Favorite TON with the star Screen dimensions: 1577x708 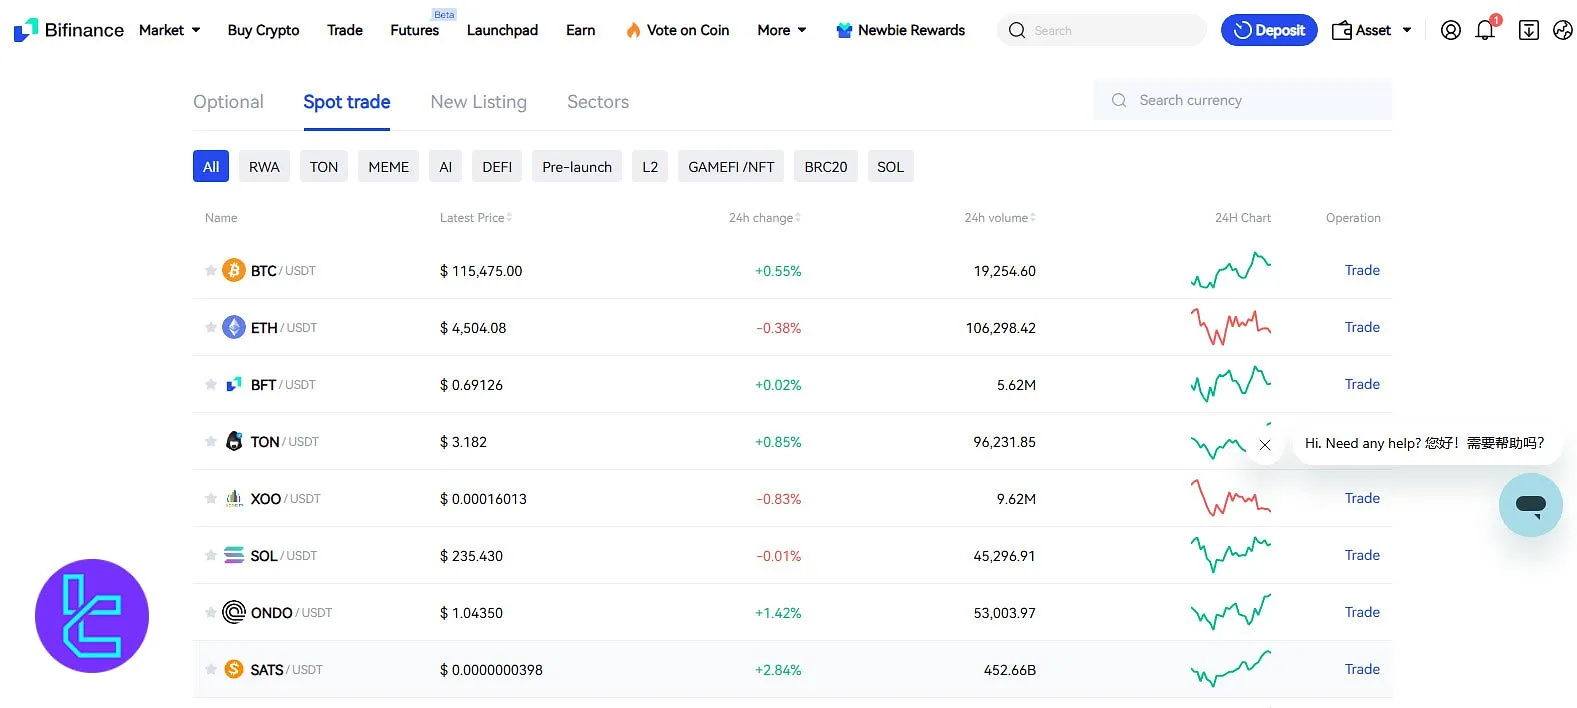click(x=210, y=441)
